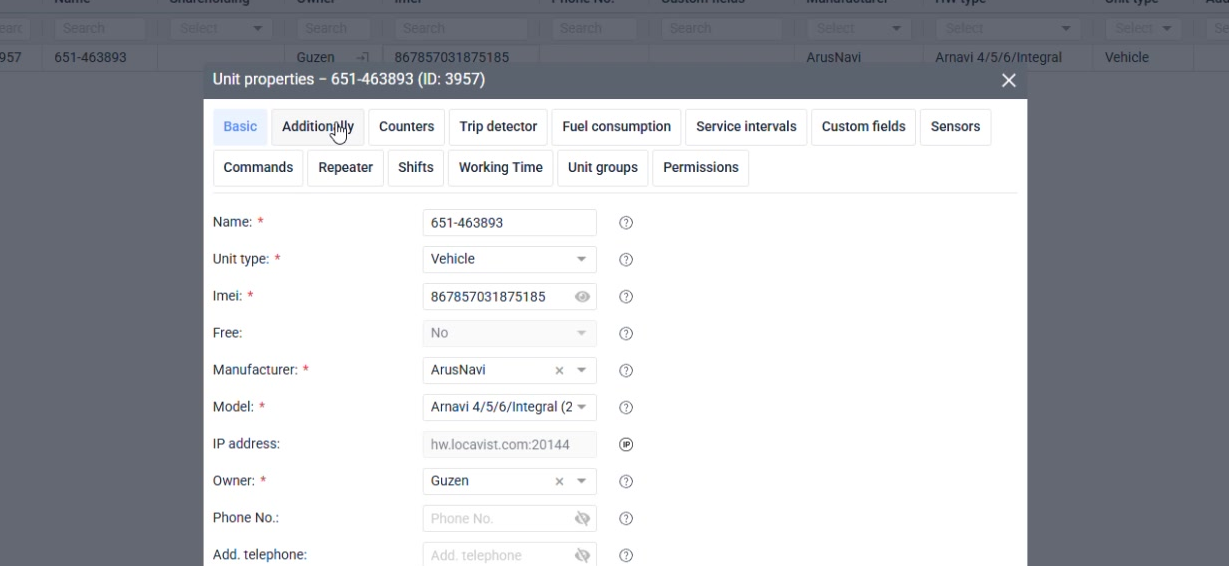Open help icon next to Phone No.
This screenshot has height=566, width=1229.
pos(626,519)
